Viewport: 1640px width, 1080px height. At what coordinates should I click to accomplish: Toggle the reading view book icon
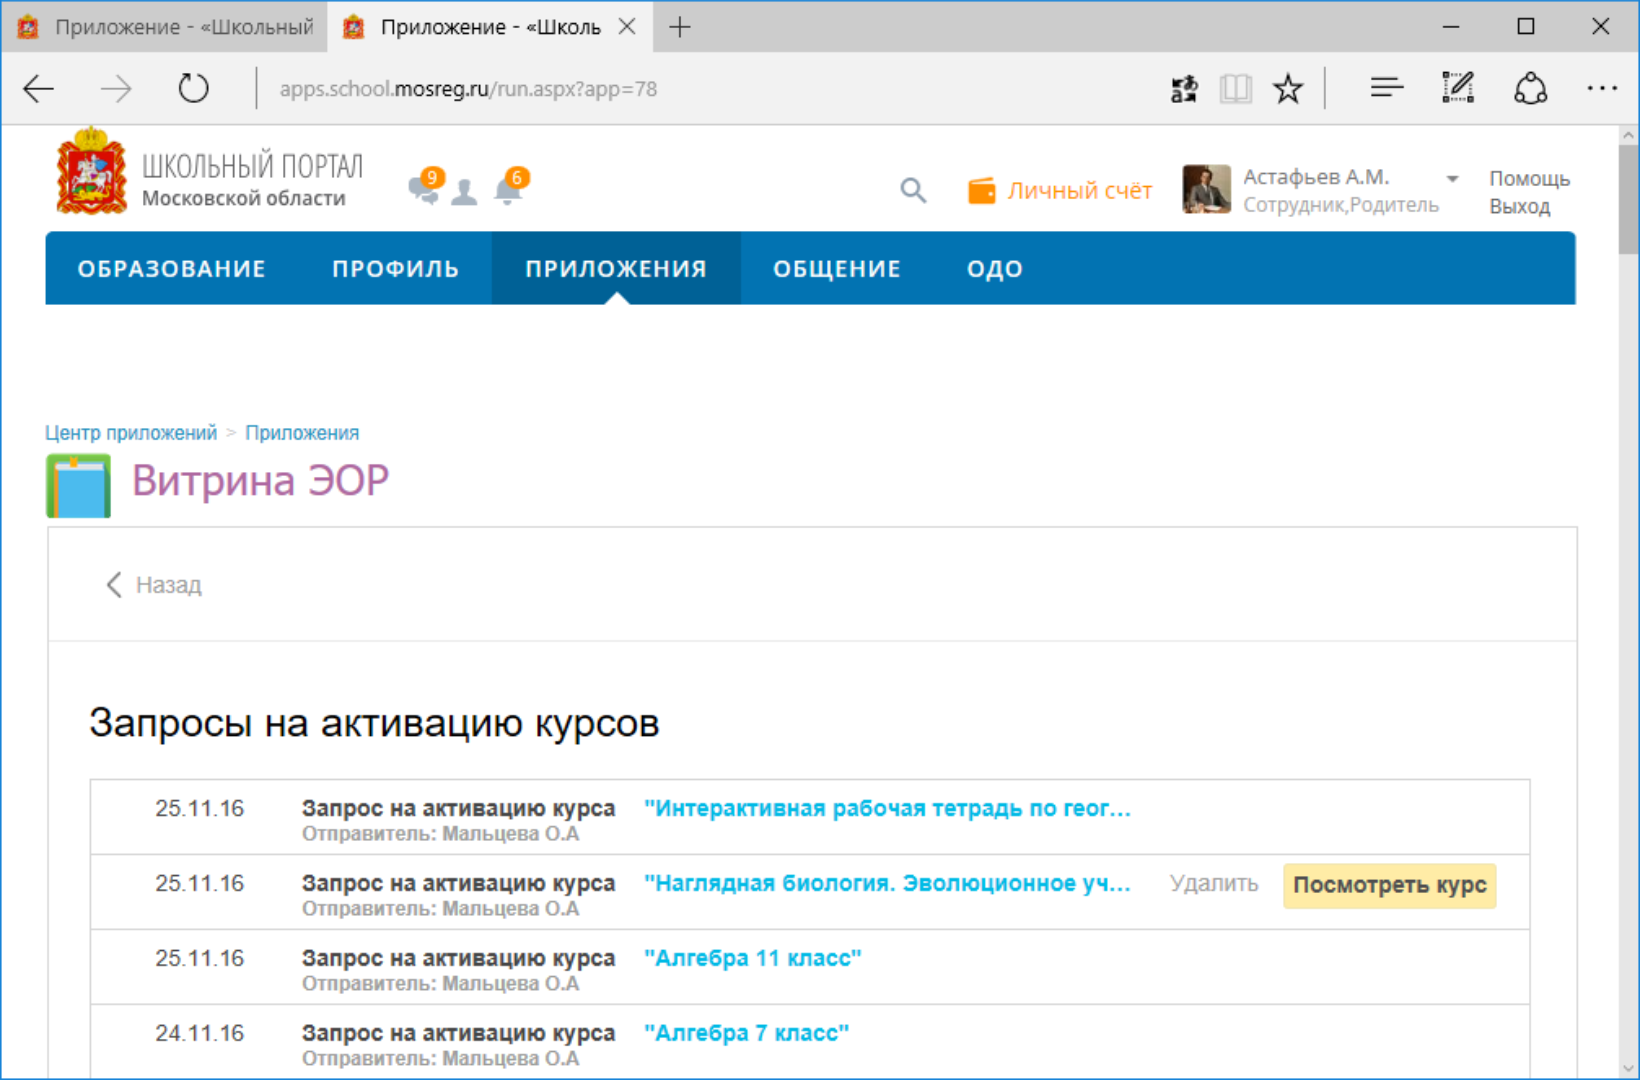tap(1236, 89)
